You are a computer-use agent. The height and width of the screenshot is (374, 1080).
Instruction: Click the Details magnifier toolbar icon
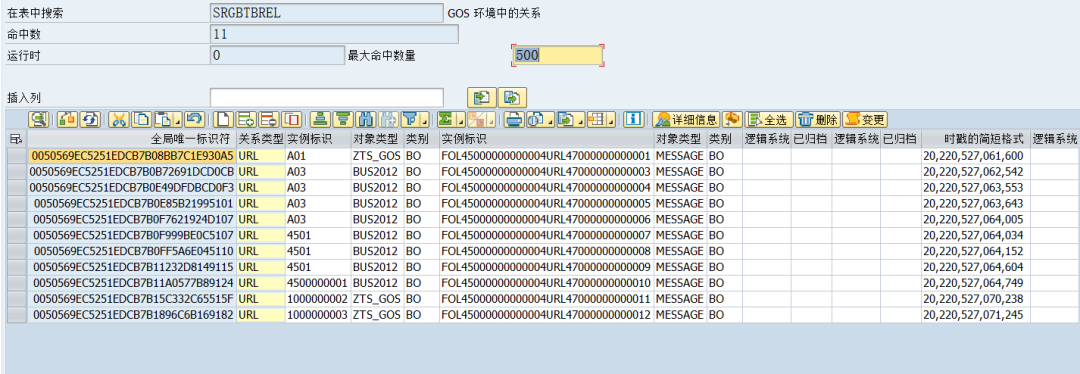39,119
